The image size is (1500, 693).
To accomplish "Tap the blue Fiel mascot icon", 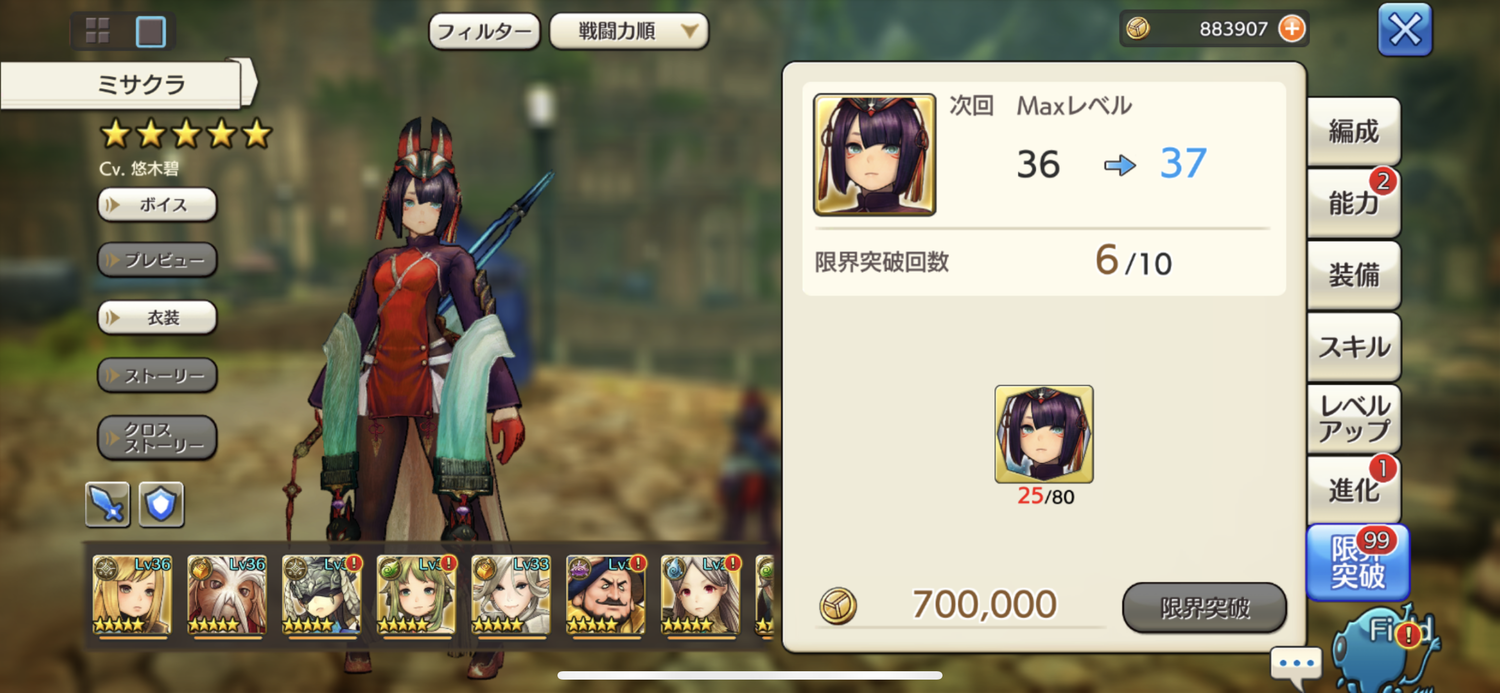I will (1383, 638).
